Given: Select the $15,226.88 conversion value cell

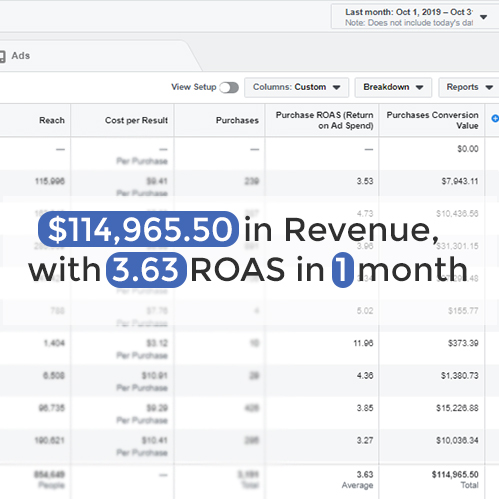Looking at the screenshot, I should click(x=457, y=408).
